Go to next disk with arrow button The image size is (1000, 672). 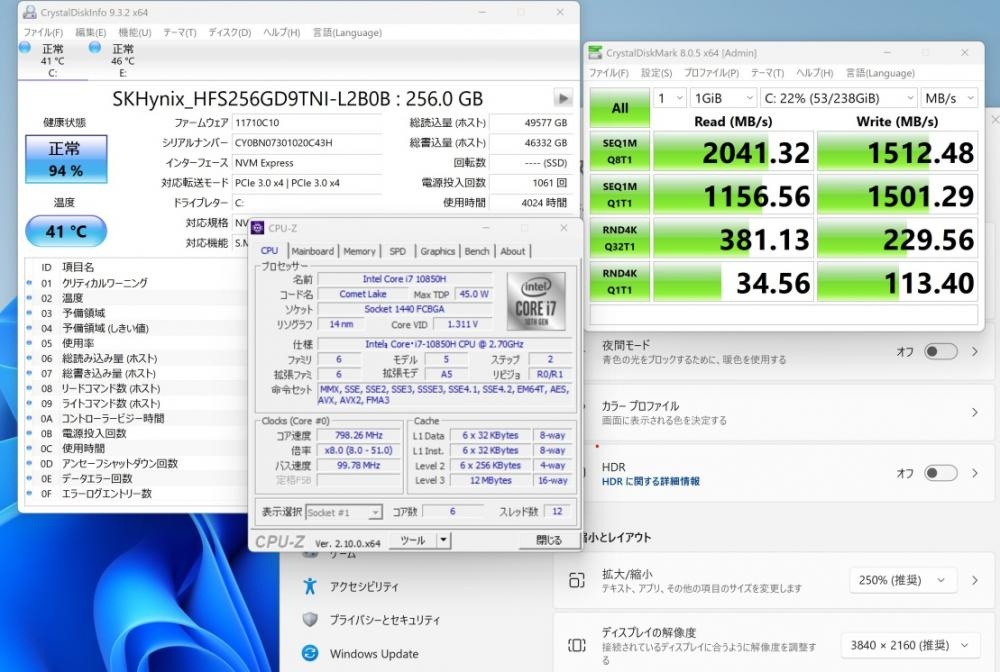tap(562, 98)
